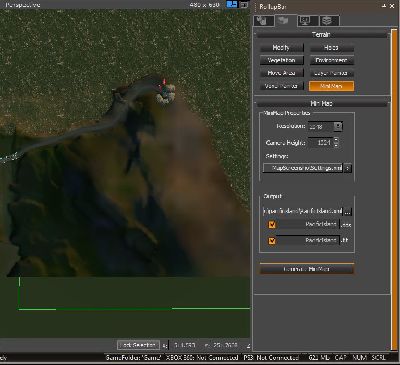This screenshot has height=365, width=400.
Task: Browse for the map settings file
Action: 347,168
